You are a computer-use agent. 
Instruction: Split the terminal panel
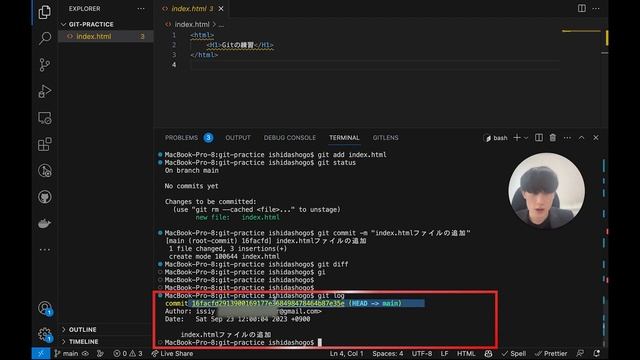click(539, 138)
